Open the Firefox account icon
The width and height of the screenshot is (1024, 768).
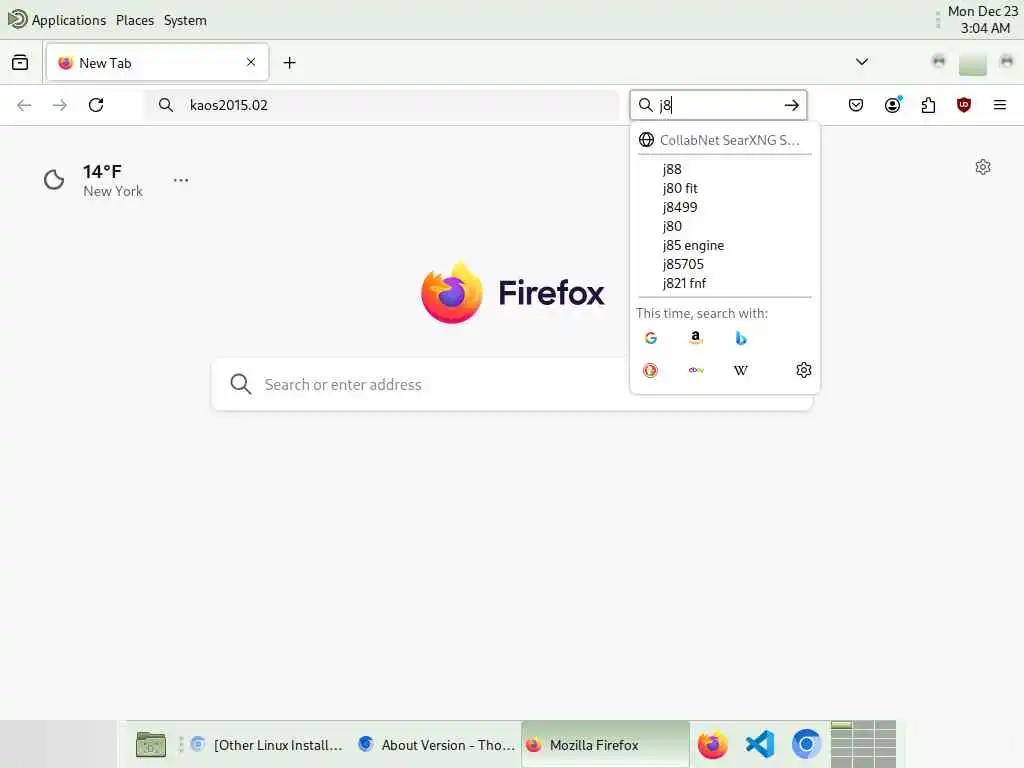[x=893, y=105]
